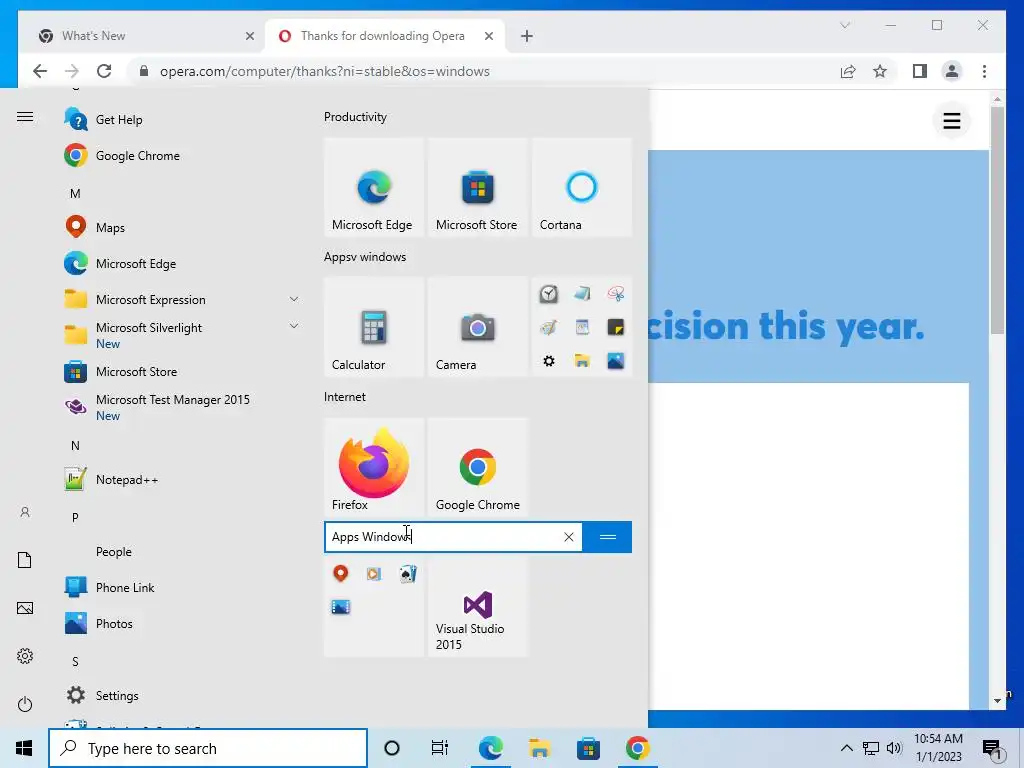Open the tile folder containing Alarms and Snipping Tool
1024x768 pixels.
[581, 327]
